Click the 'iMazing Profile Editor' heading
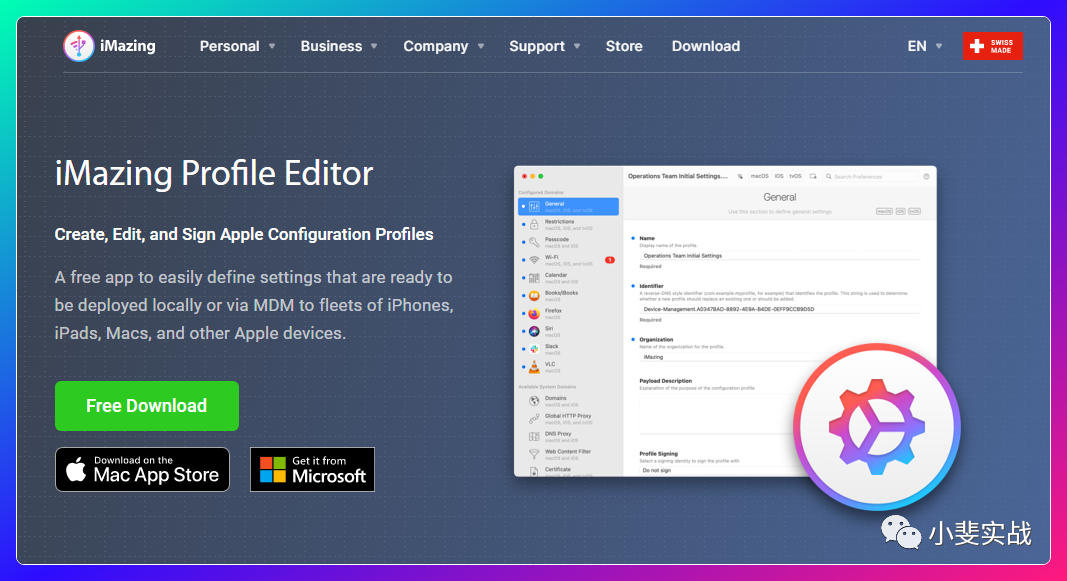The height and width of the screenshot is (581, 1067). click(x=214, y=173)
